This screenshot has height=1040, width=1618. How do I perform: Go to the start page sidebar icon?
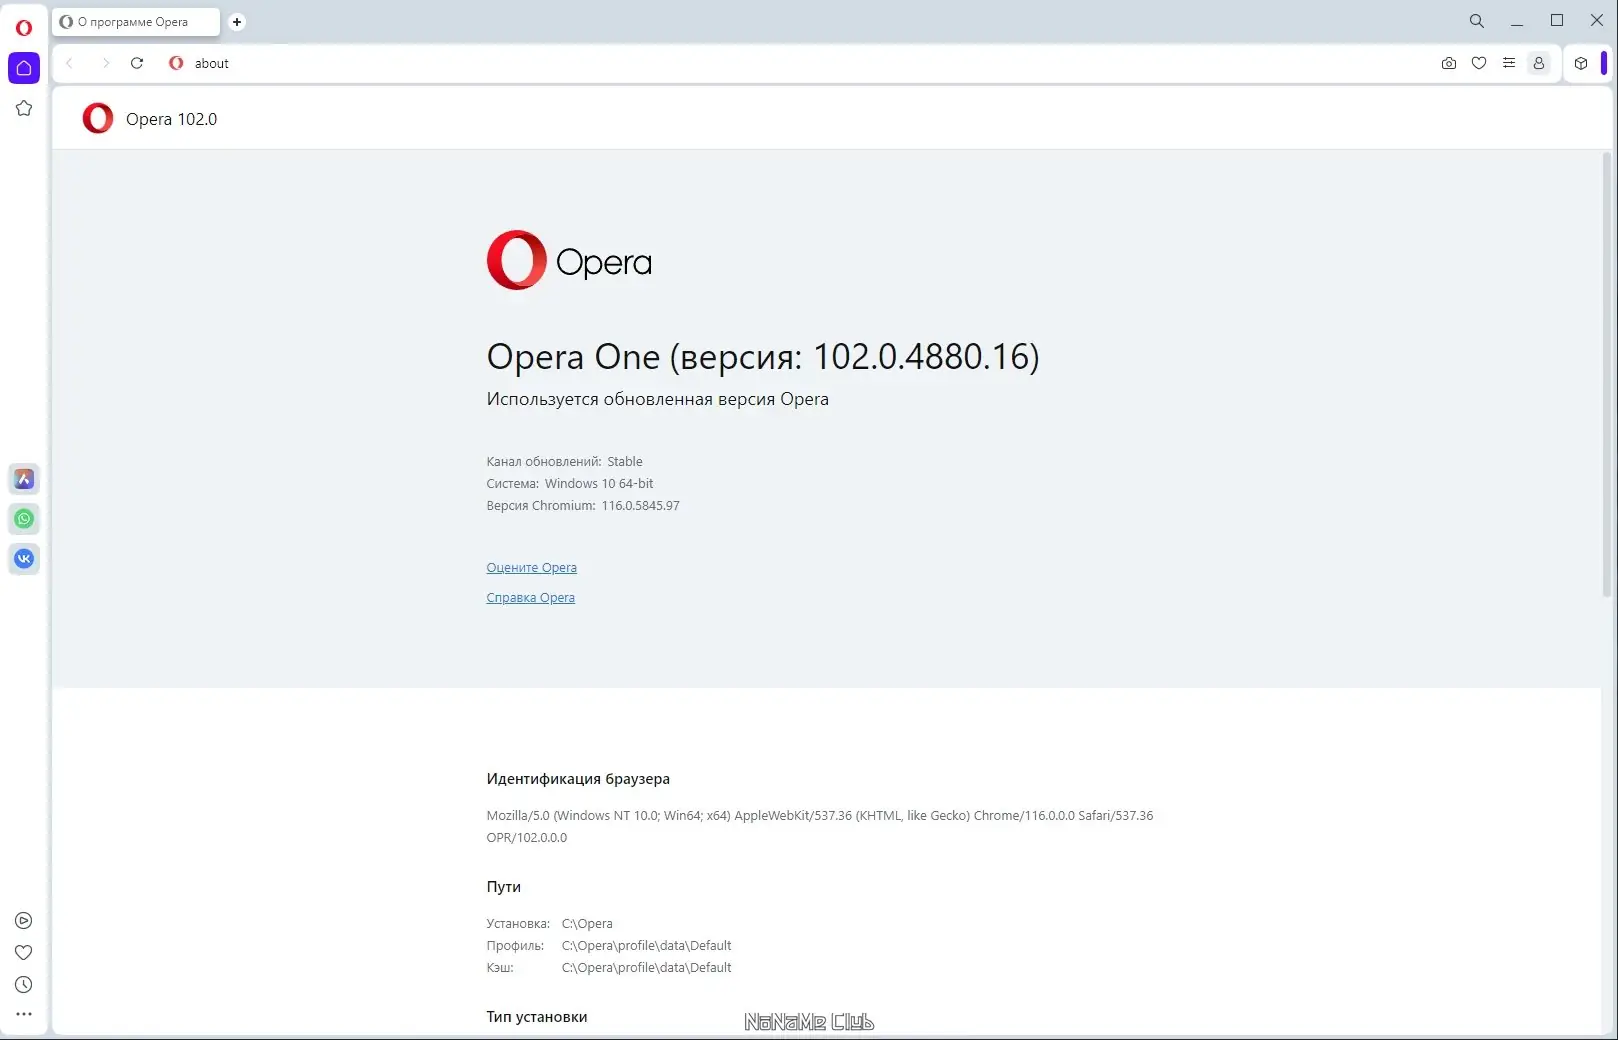[x=24, y=68]
